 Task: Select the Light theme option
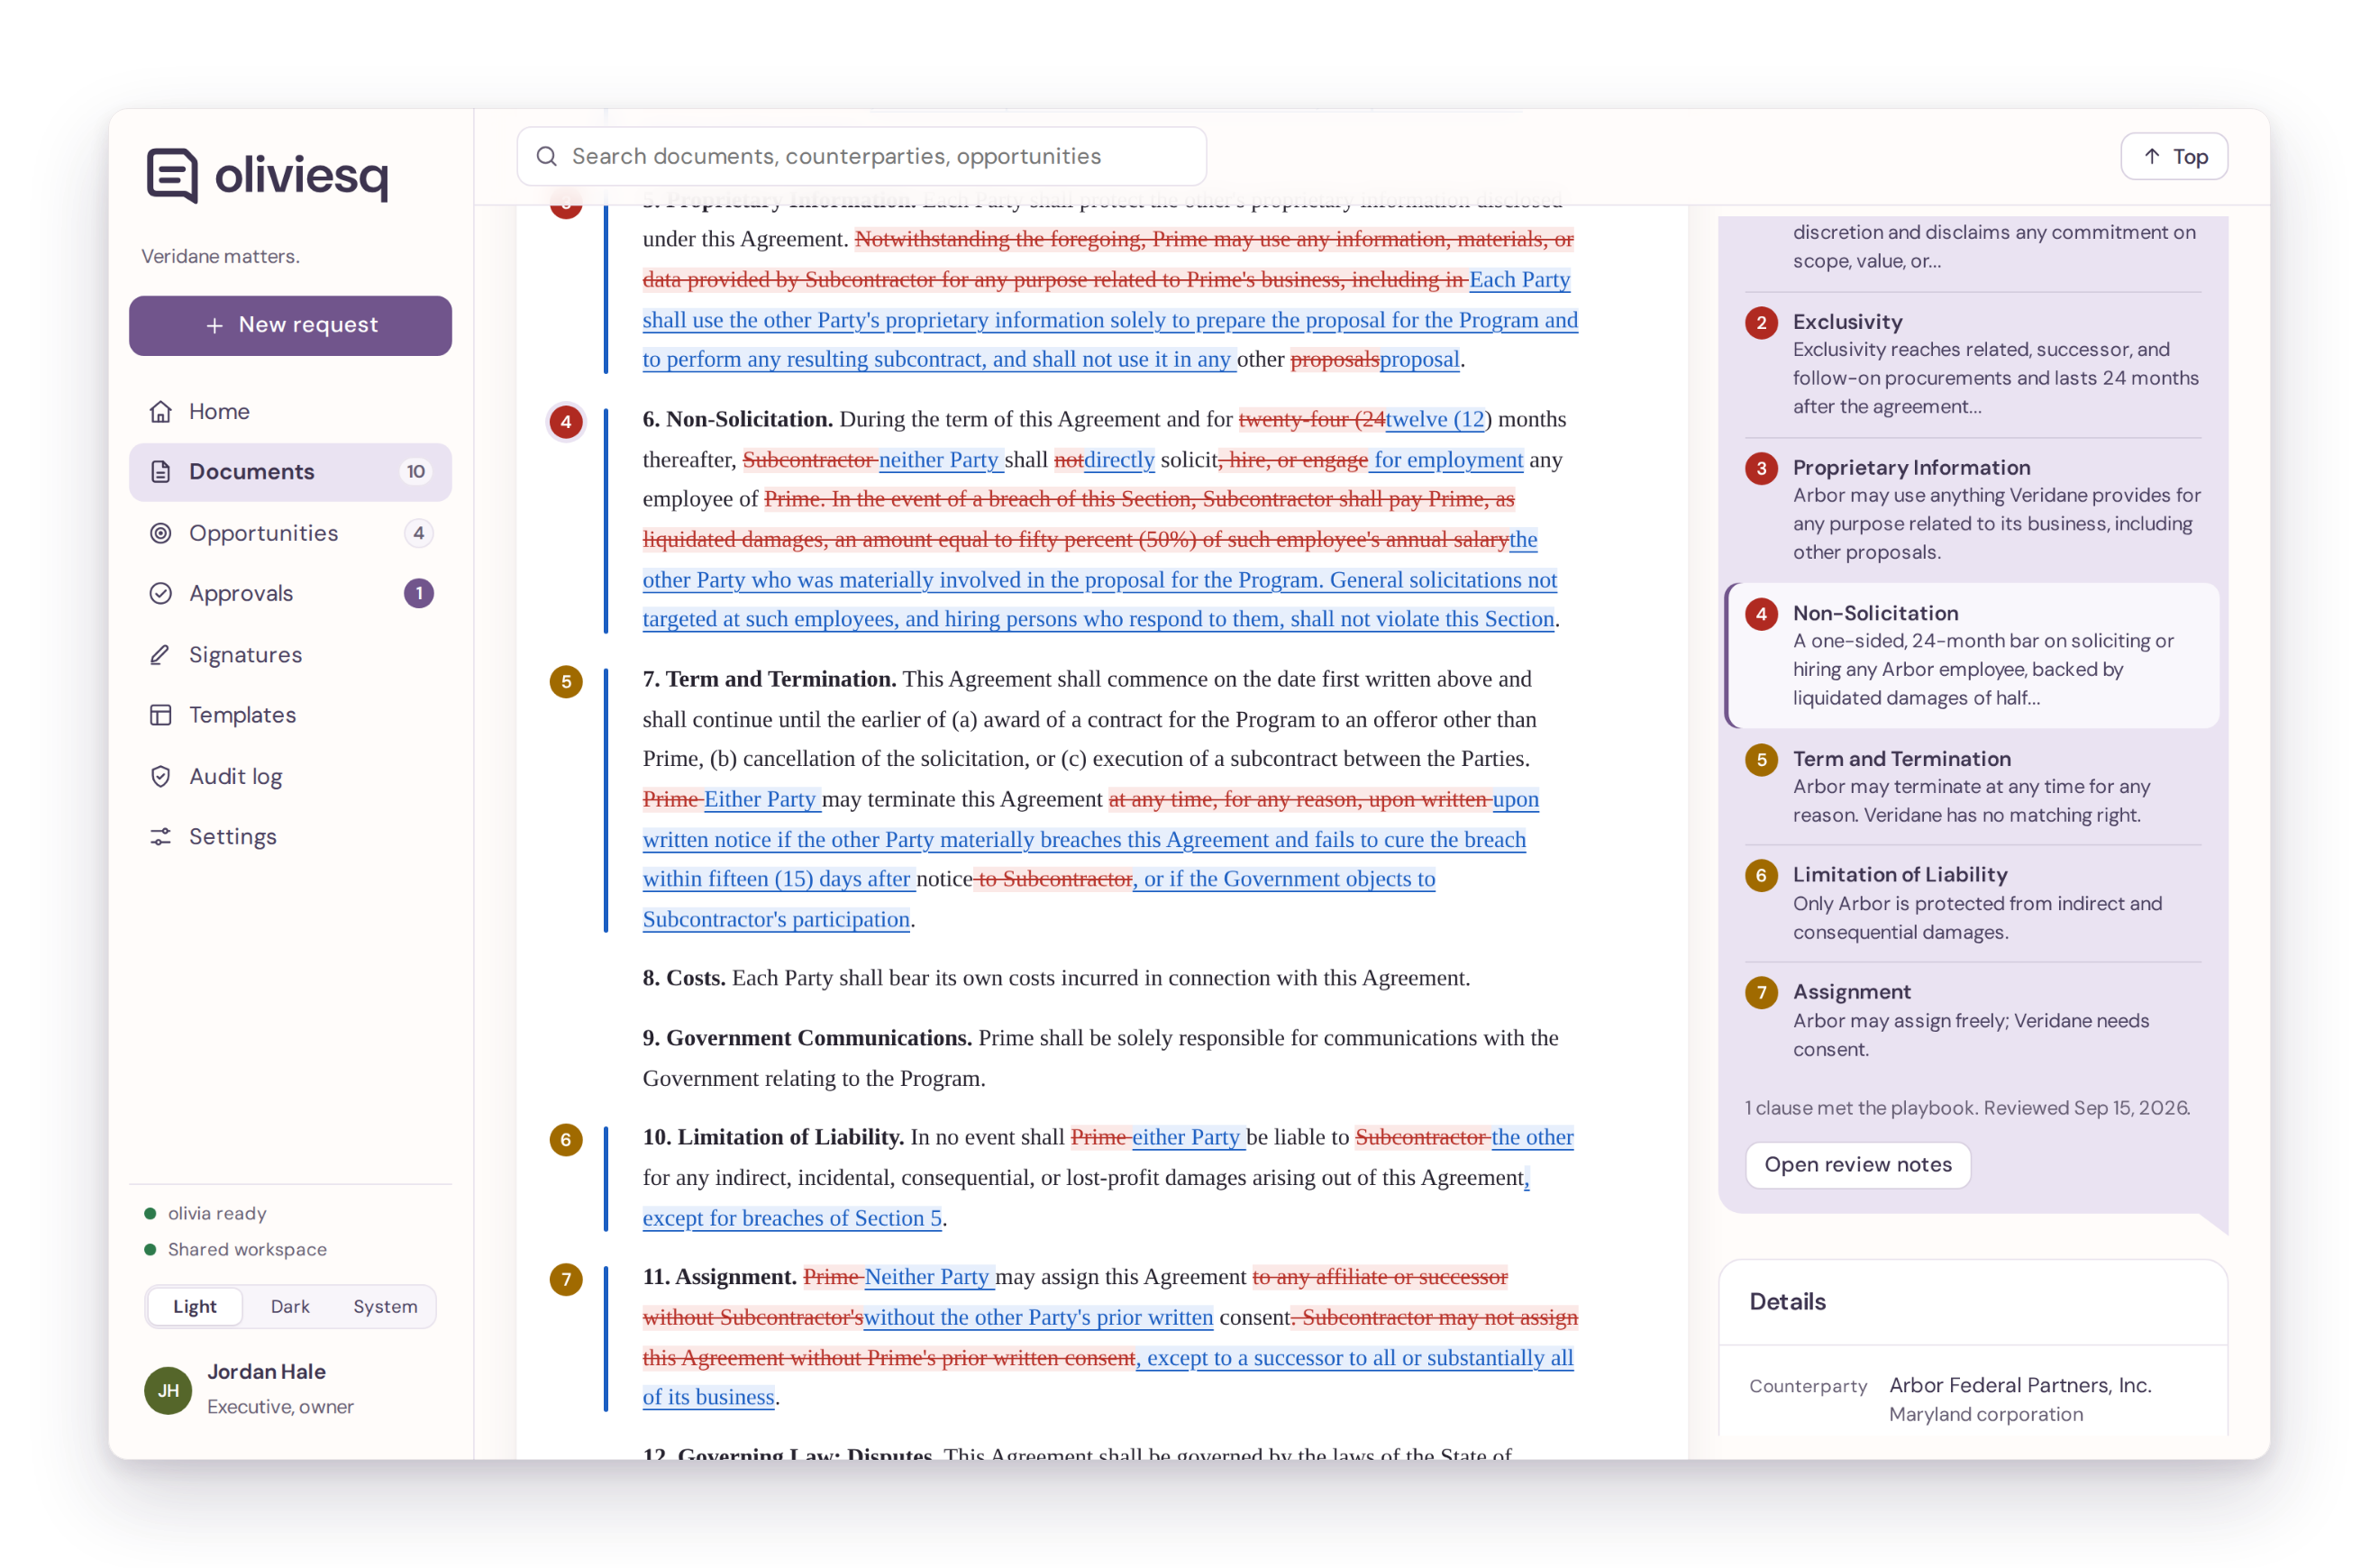pos(195,1307)
